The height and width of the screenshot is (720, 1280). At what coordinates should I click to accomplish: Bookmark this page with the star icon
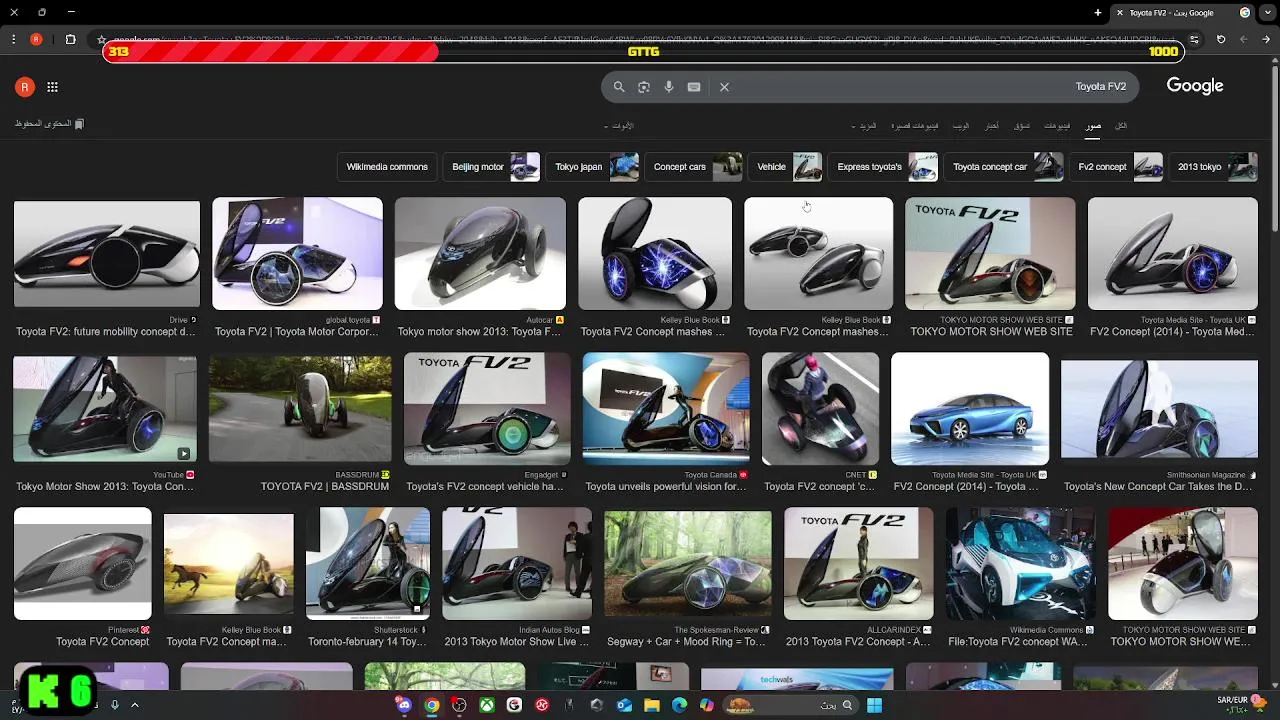click(x=101, y=40)
